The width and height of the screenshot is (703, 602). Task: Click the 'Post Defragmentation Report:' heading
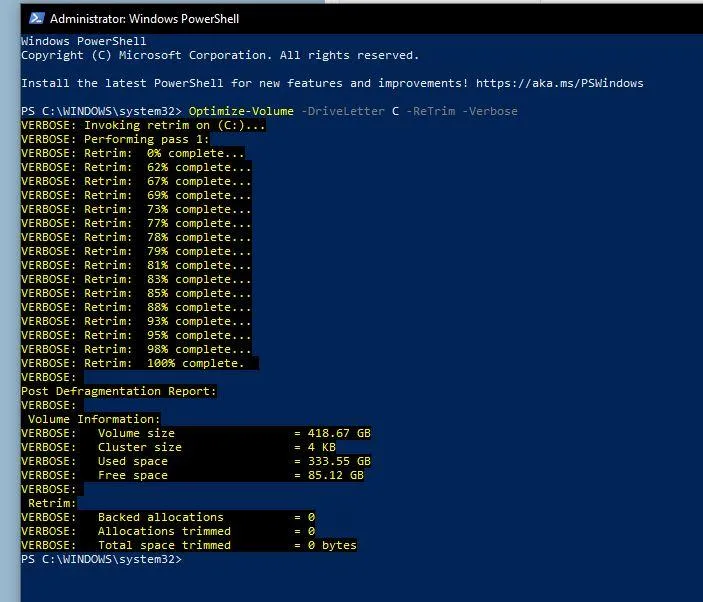119,391
